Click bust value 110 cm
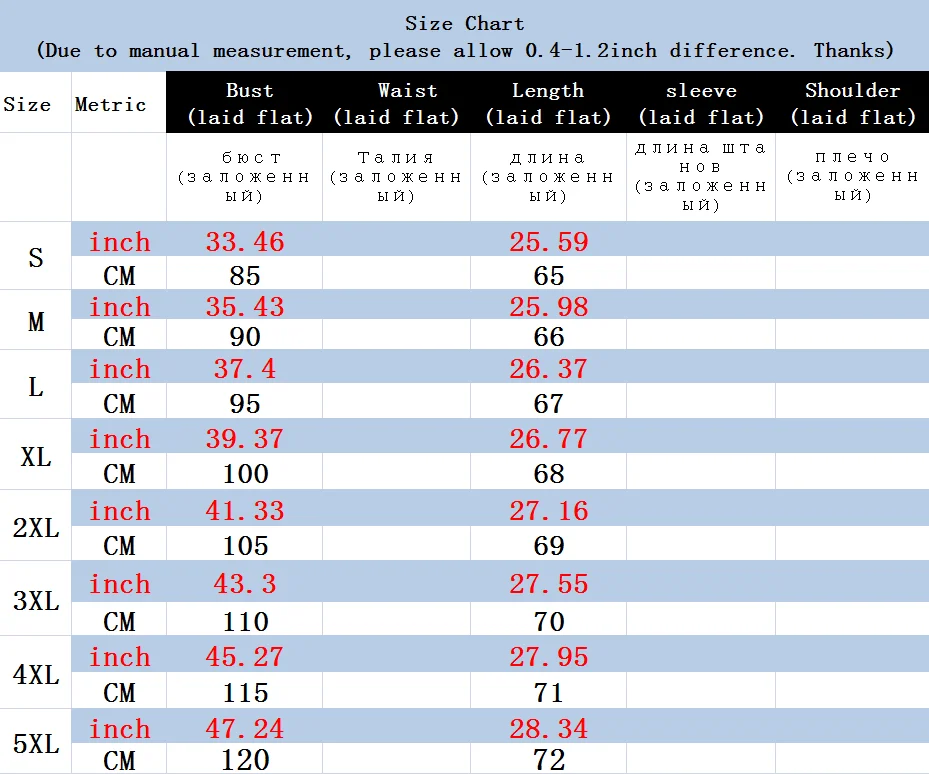This screenshot has width=929, height=774. pyautogui.click(x=245, y=622)
